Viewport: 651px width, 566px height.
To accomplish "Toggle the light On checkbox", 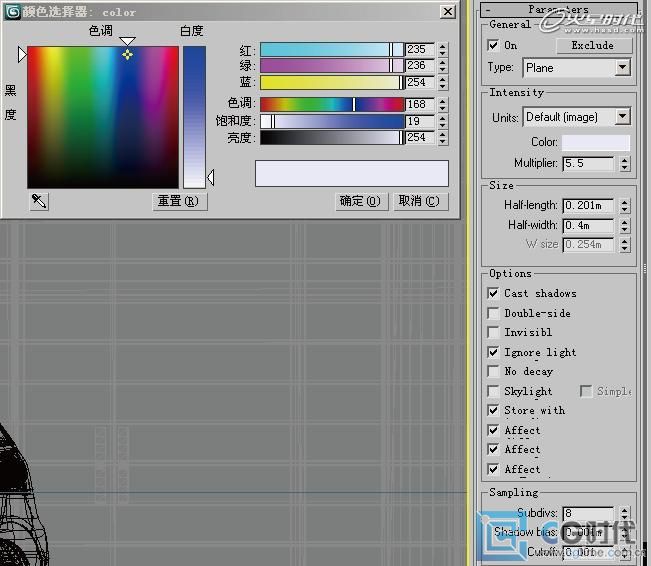I will tap(493, 45).
